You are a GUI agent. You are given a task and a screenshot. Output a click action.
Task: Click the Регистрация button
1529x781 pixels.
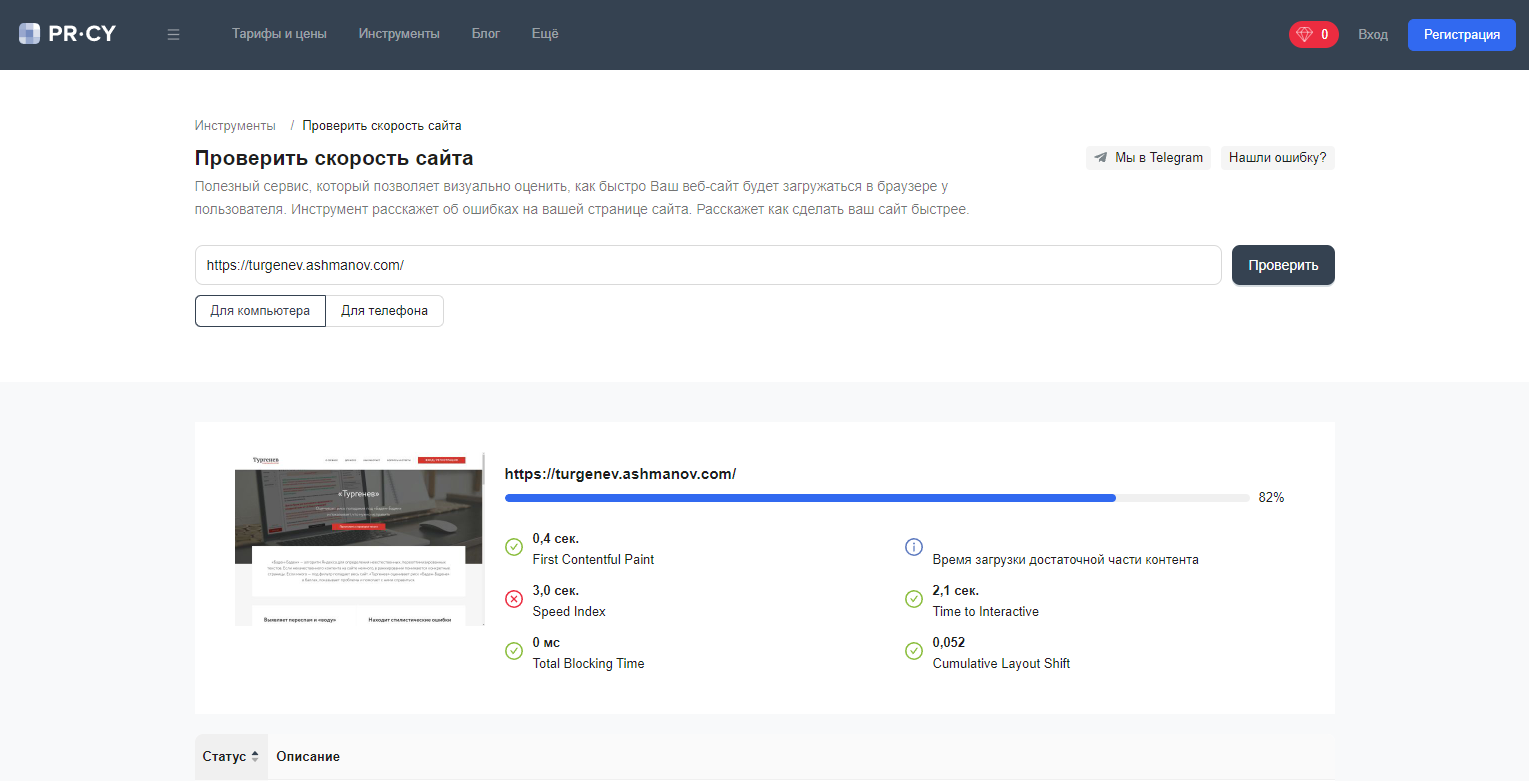(x=1462, y=35)
